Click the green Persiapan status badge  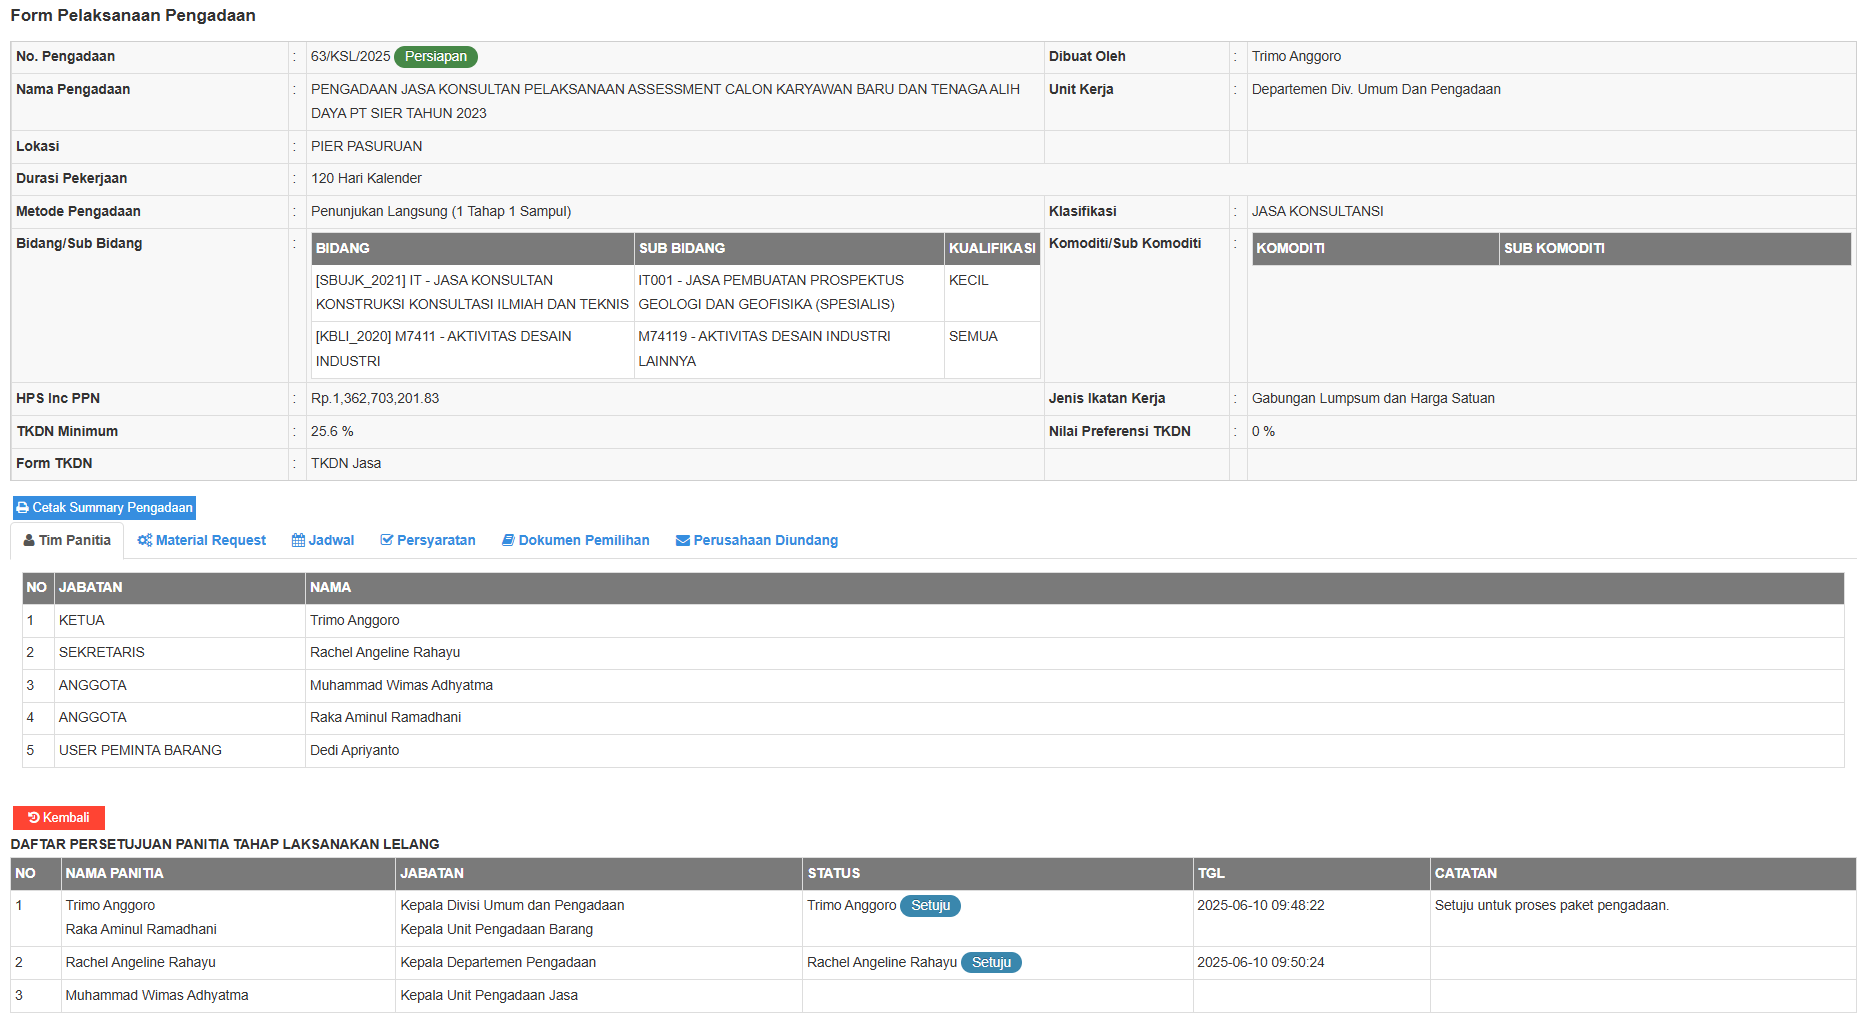(436, 57)
